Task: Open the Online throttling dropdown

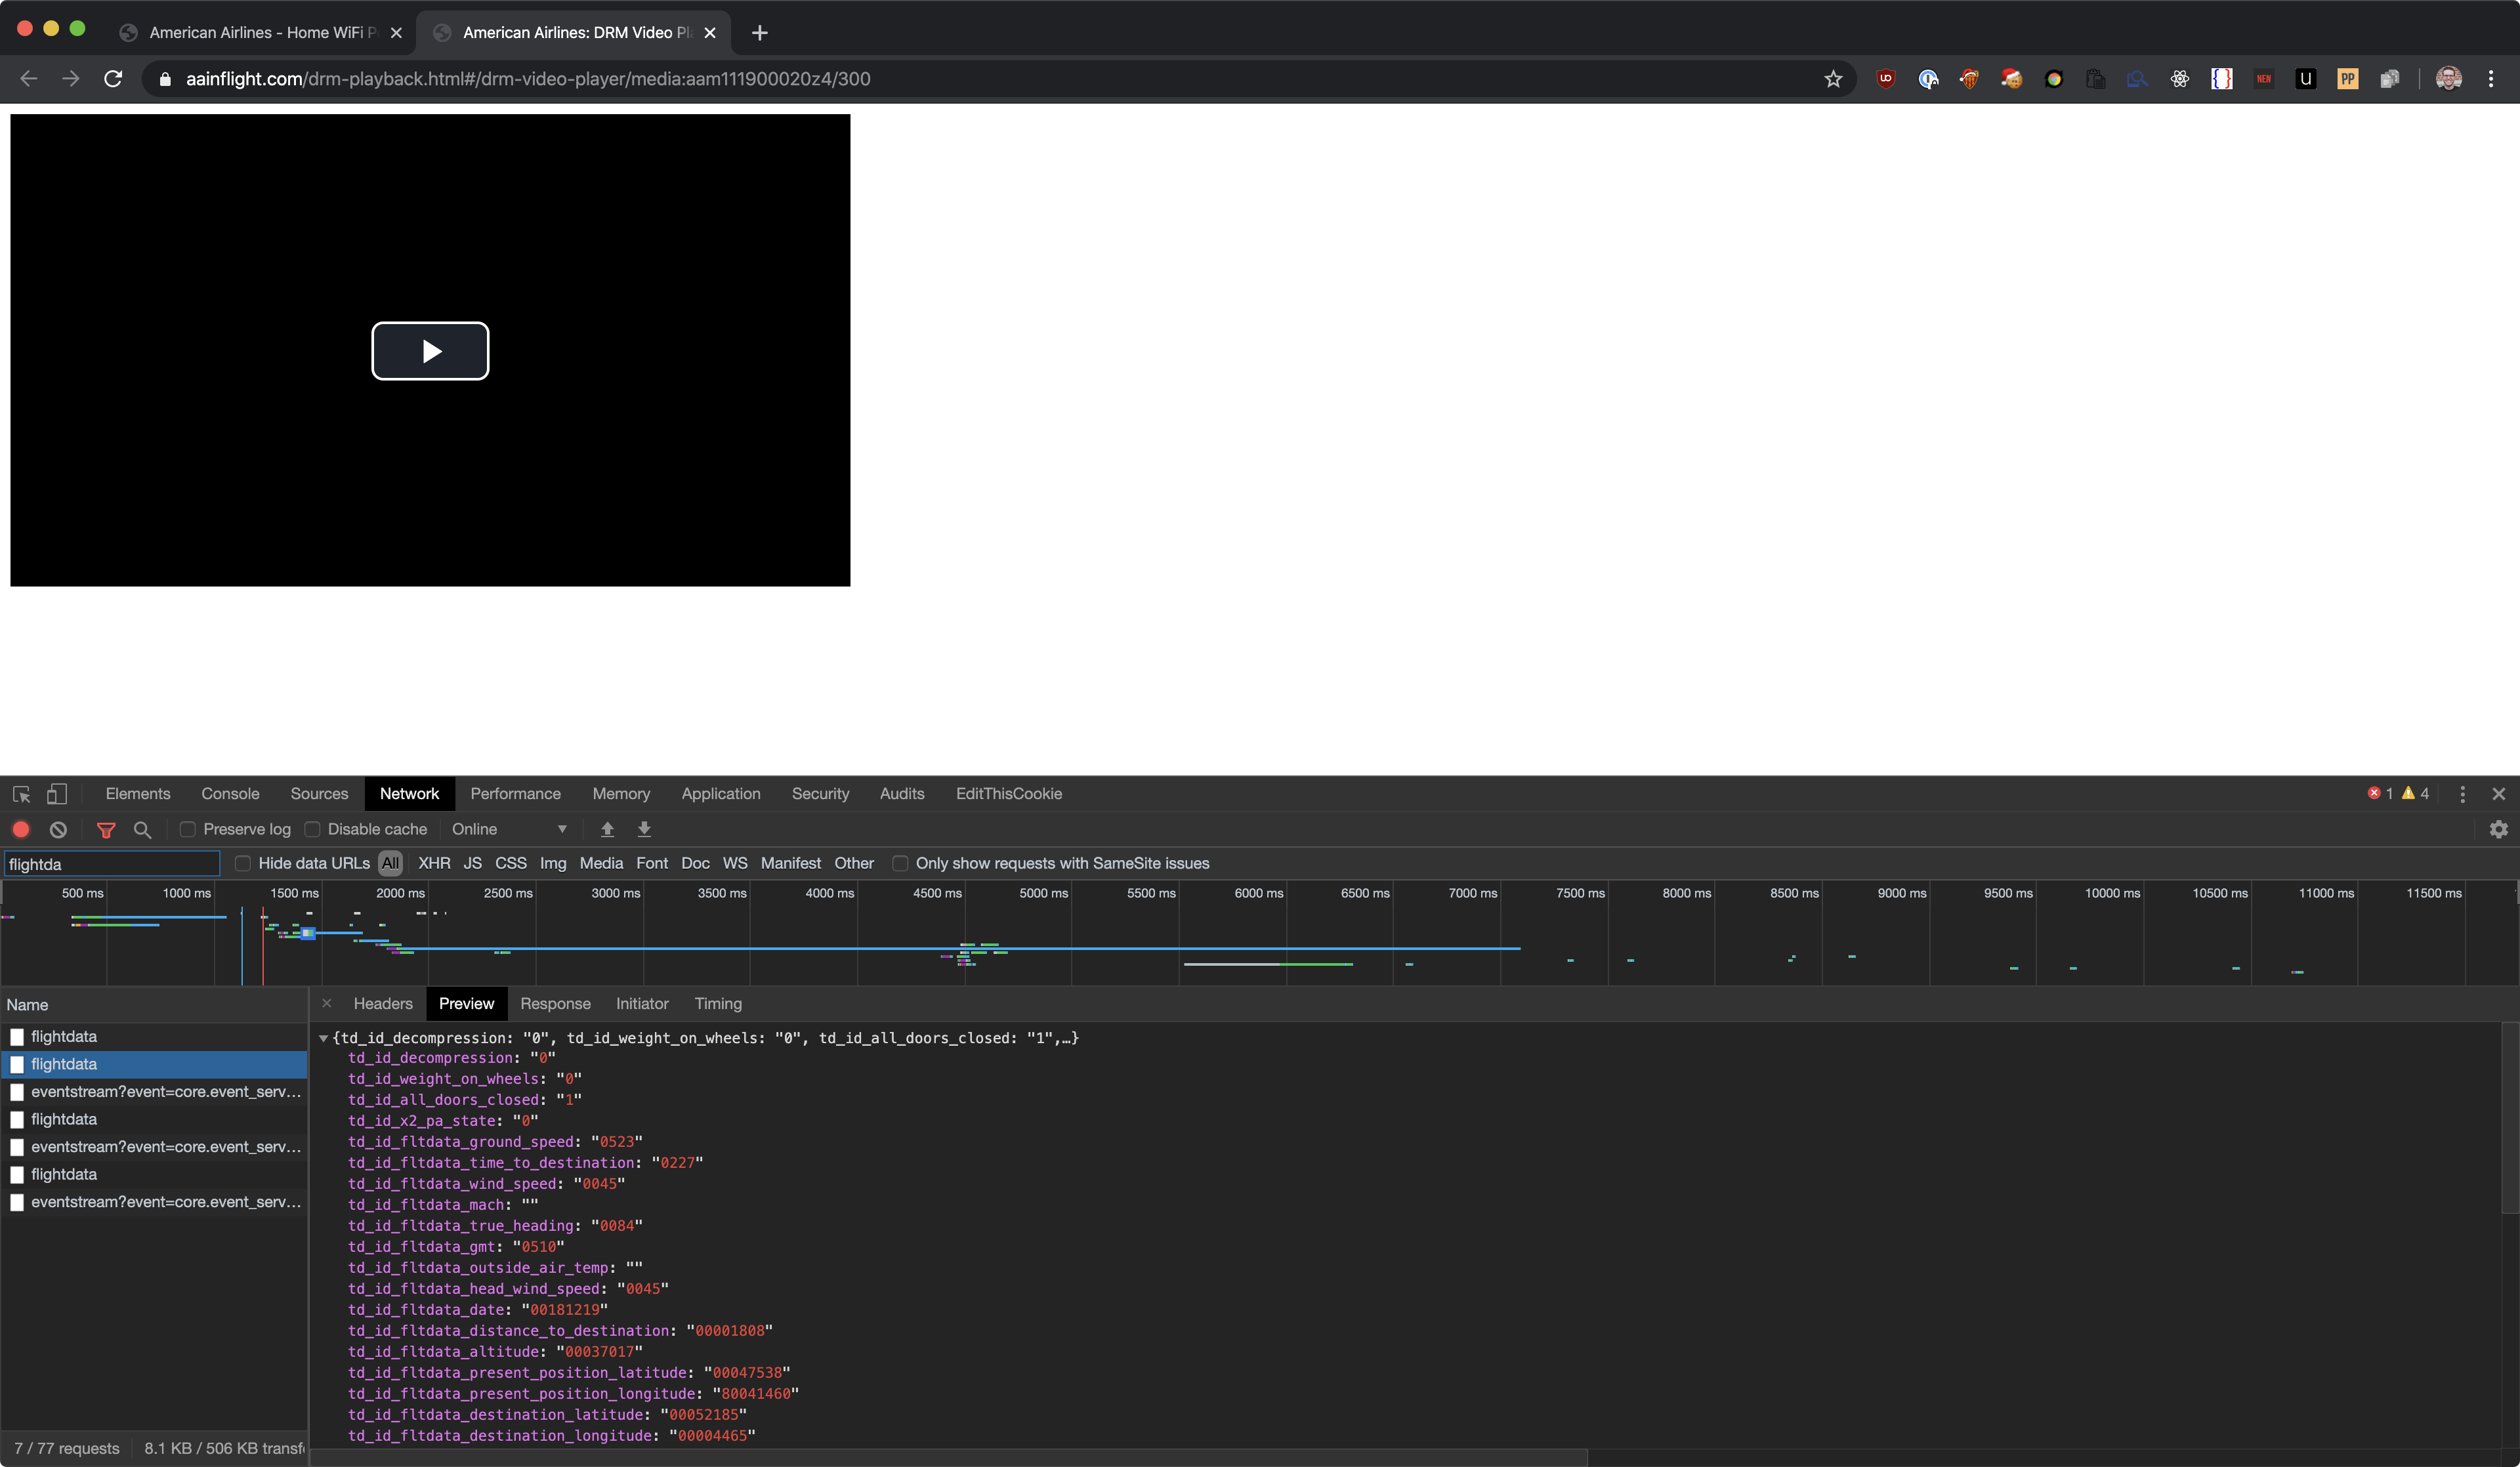Action: click(x=509, y=829)
